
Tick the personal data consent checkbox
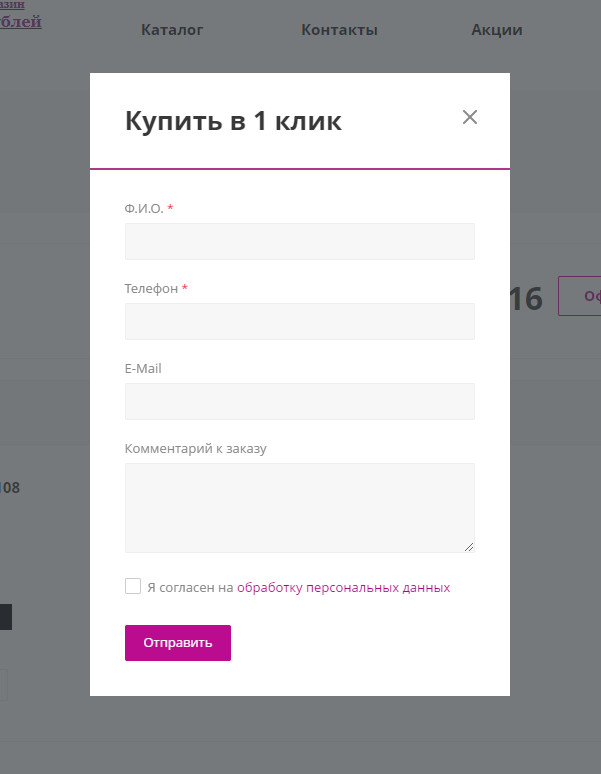[x=133, y=586]
